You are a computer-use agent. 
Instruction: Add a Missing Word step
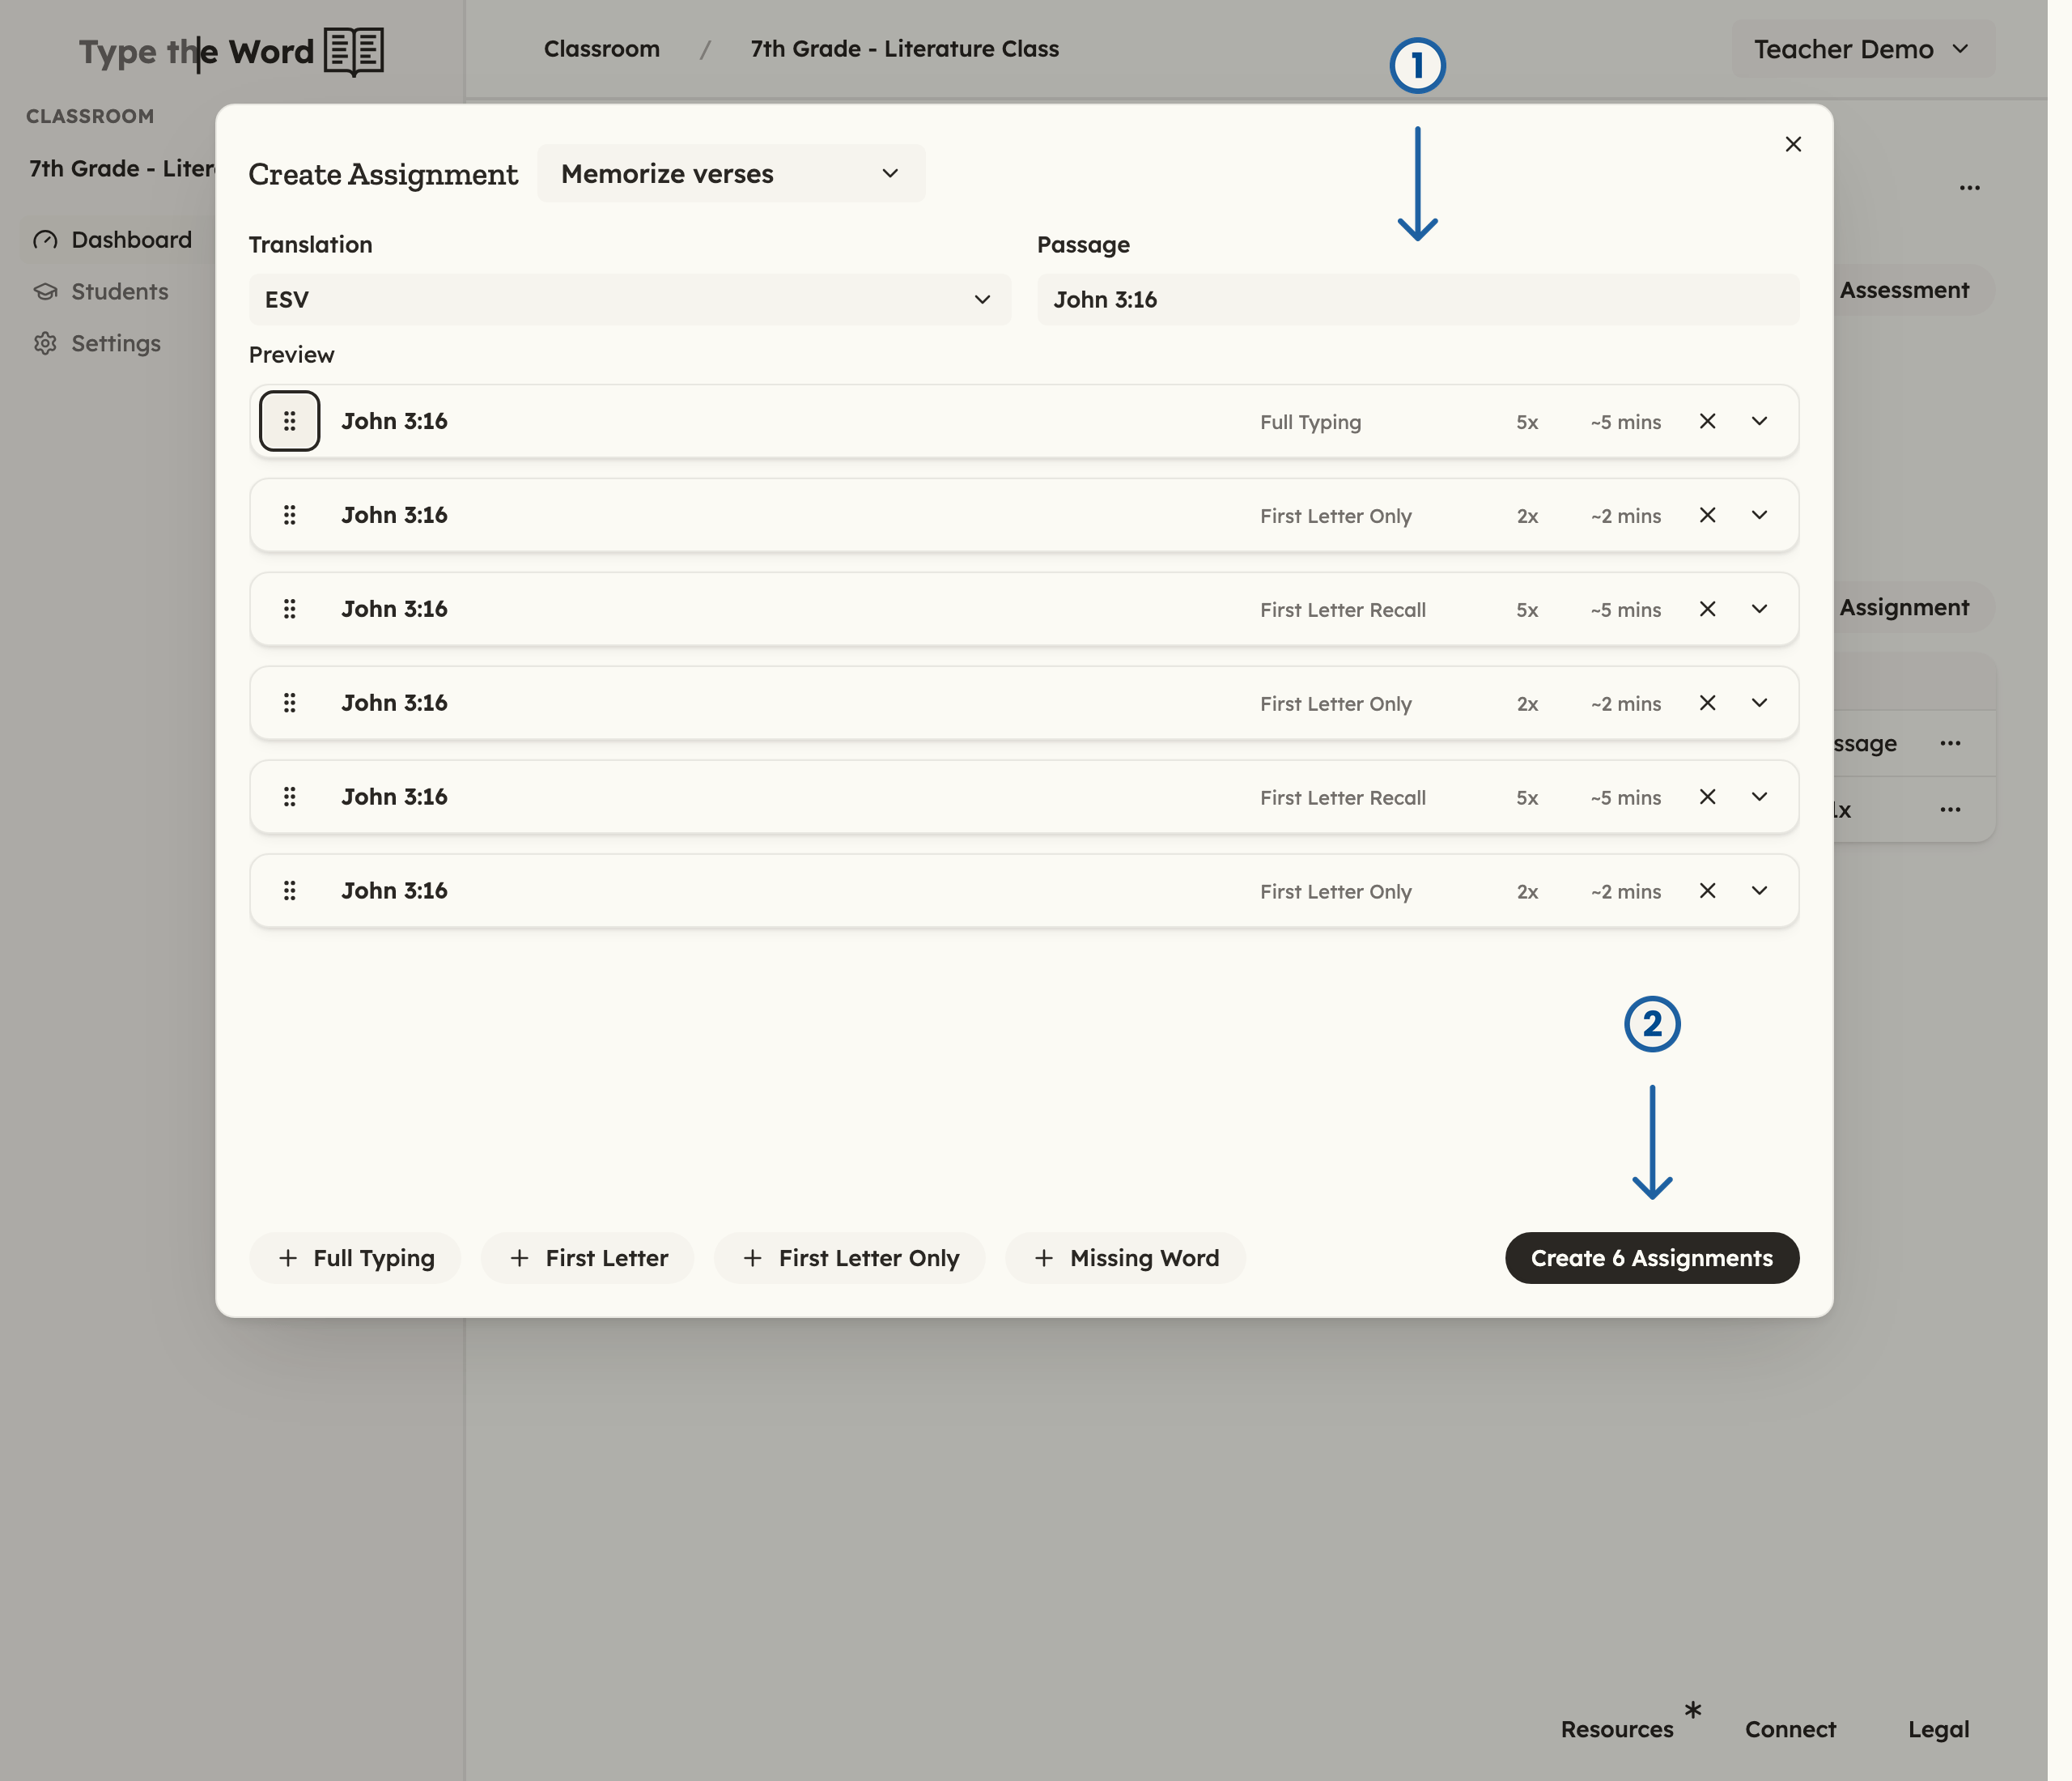[x=1126, y=1258]
